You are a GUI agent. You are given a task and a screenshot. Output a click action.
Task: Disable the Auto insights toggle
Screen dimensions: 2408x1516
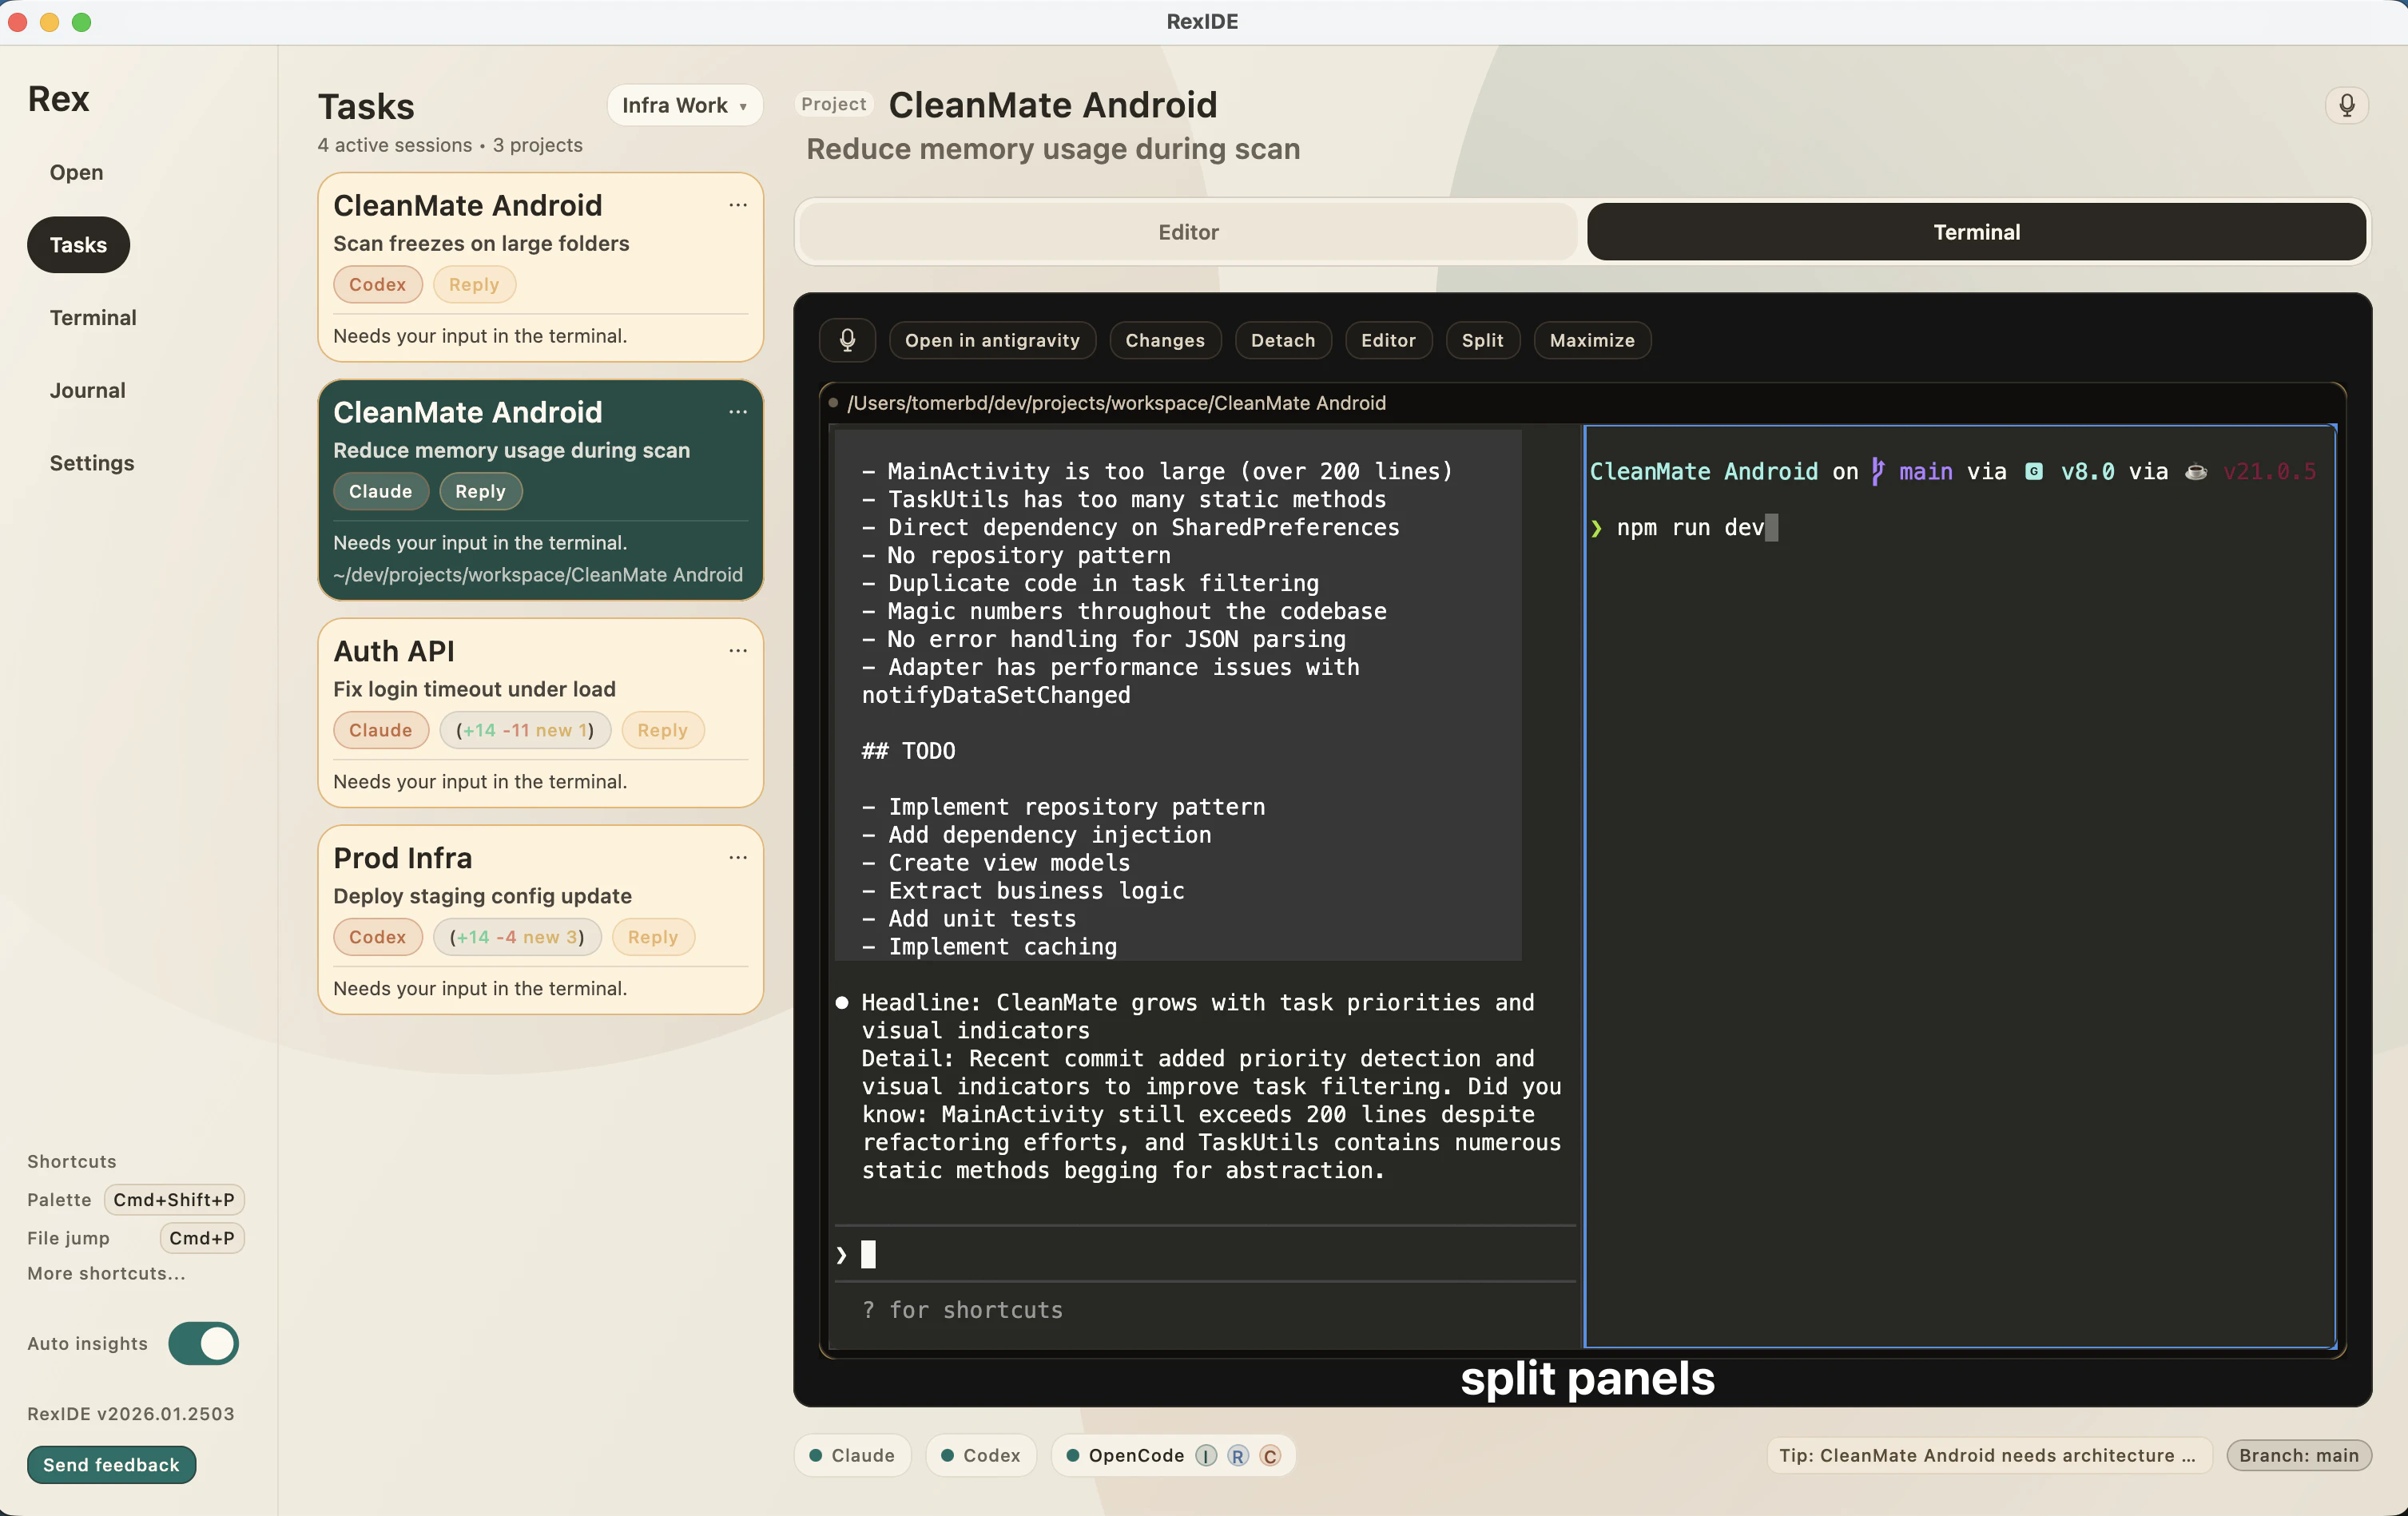203,1343
